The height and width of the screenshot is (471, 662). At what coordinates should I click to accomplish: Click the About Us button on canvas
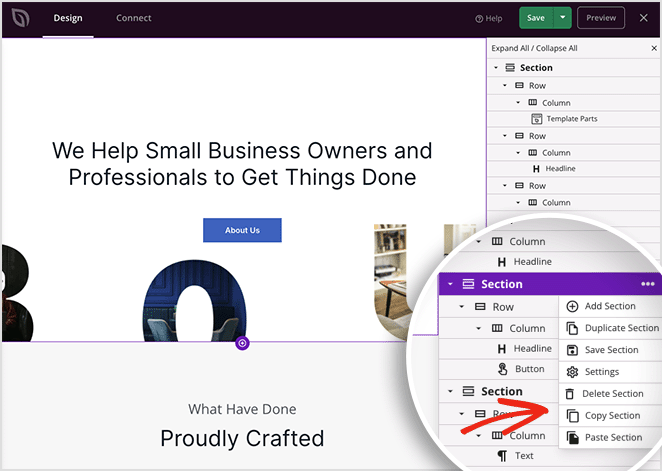click(x=242, y=230)
